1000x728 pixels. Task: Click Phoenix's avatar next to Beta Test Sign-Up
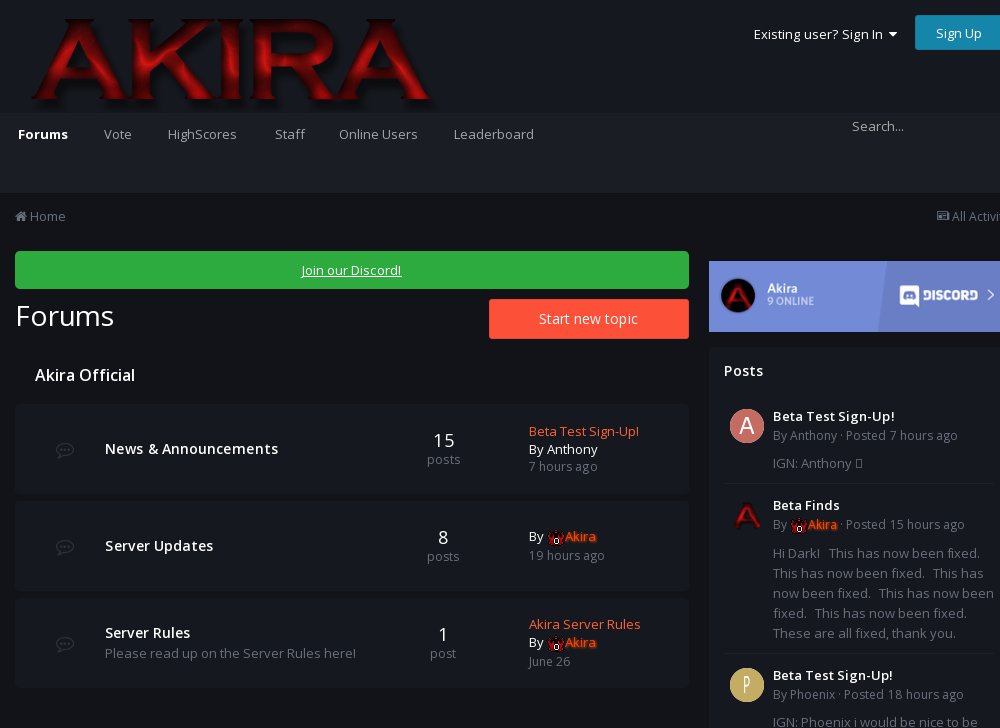(x=747, y=684)
